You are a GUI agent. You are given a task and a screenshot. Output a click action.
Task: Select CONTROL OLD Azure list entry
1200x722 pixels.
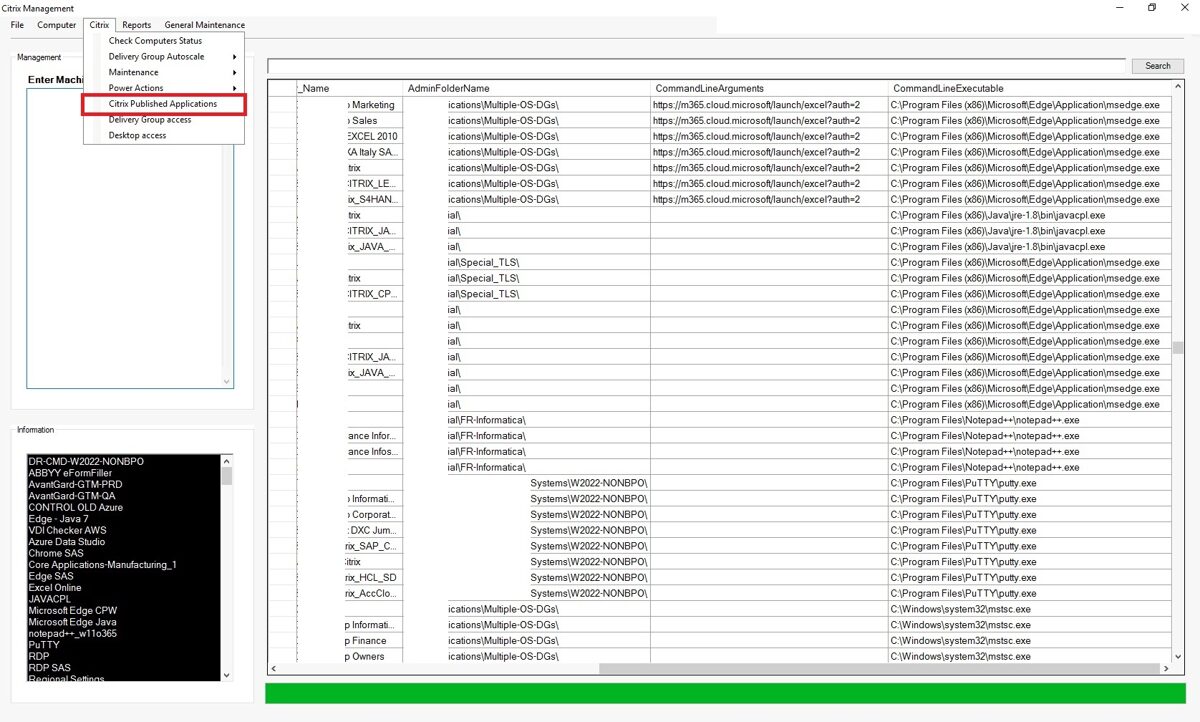pyautogui.click(x=76, y=507)
